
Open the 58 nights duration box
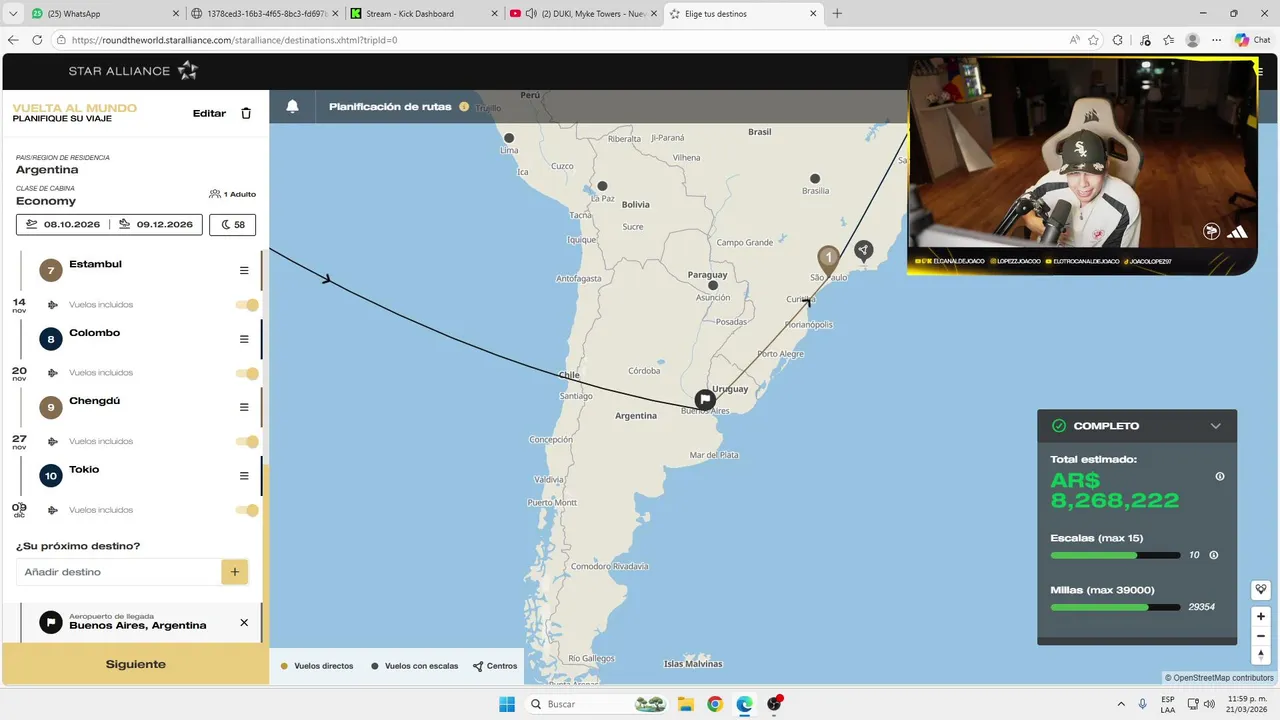pos(232,225)
